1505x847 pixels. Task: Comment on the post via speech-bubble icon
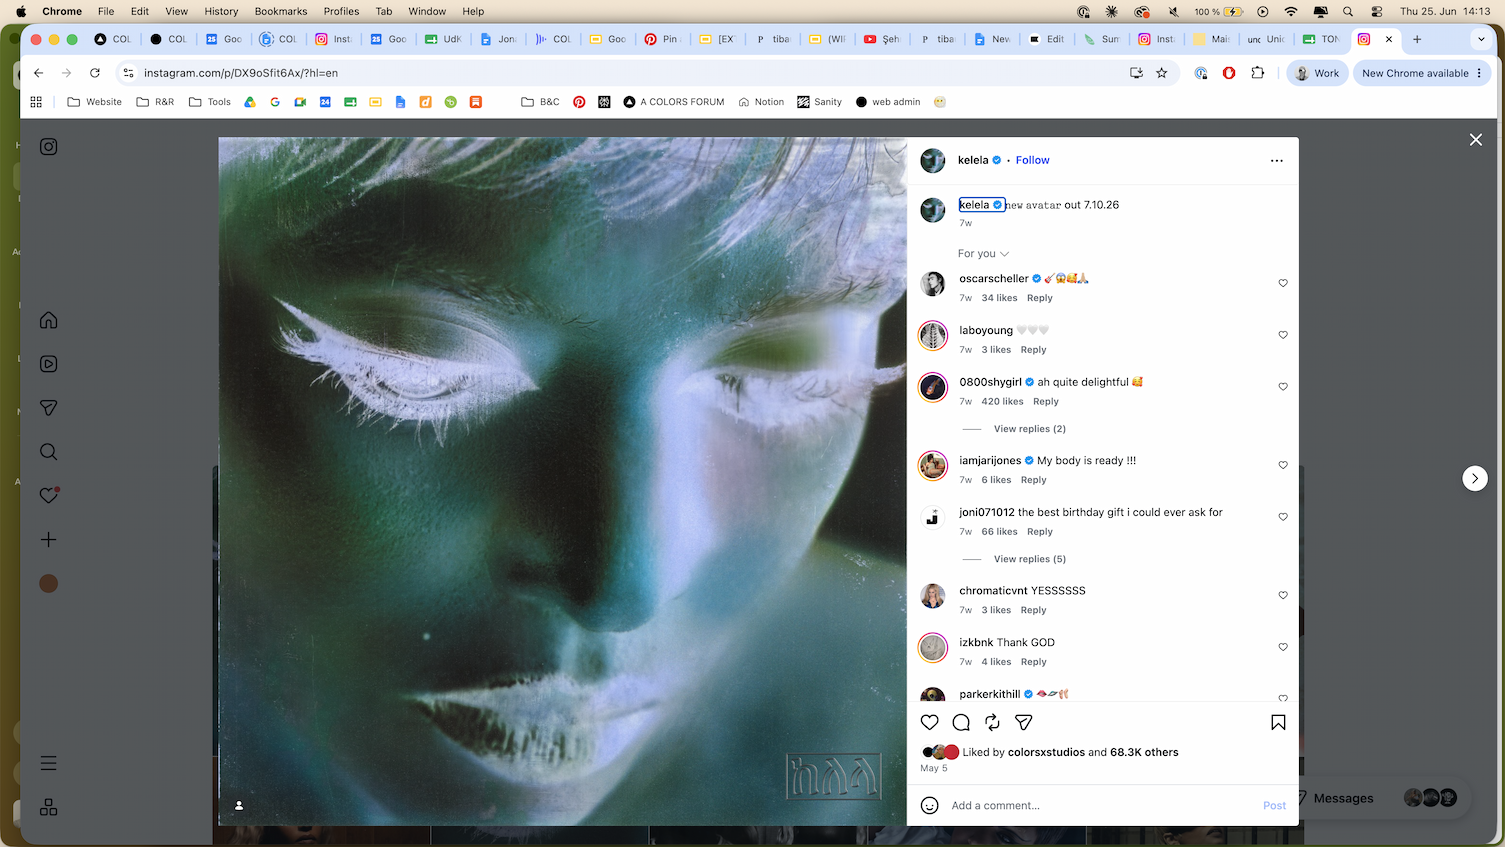pyautogui.click(x=961, y=722)
